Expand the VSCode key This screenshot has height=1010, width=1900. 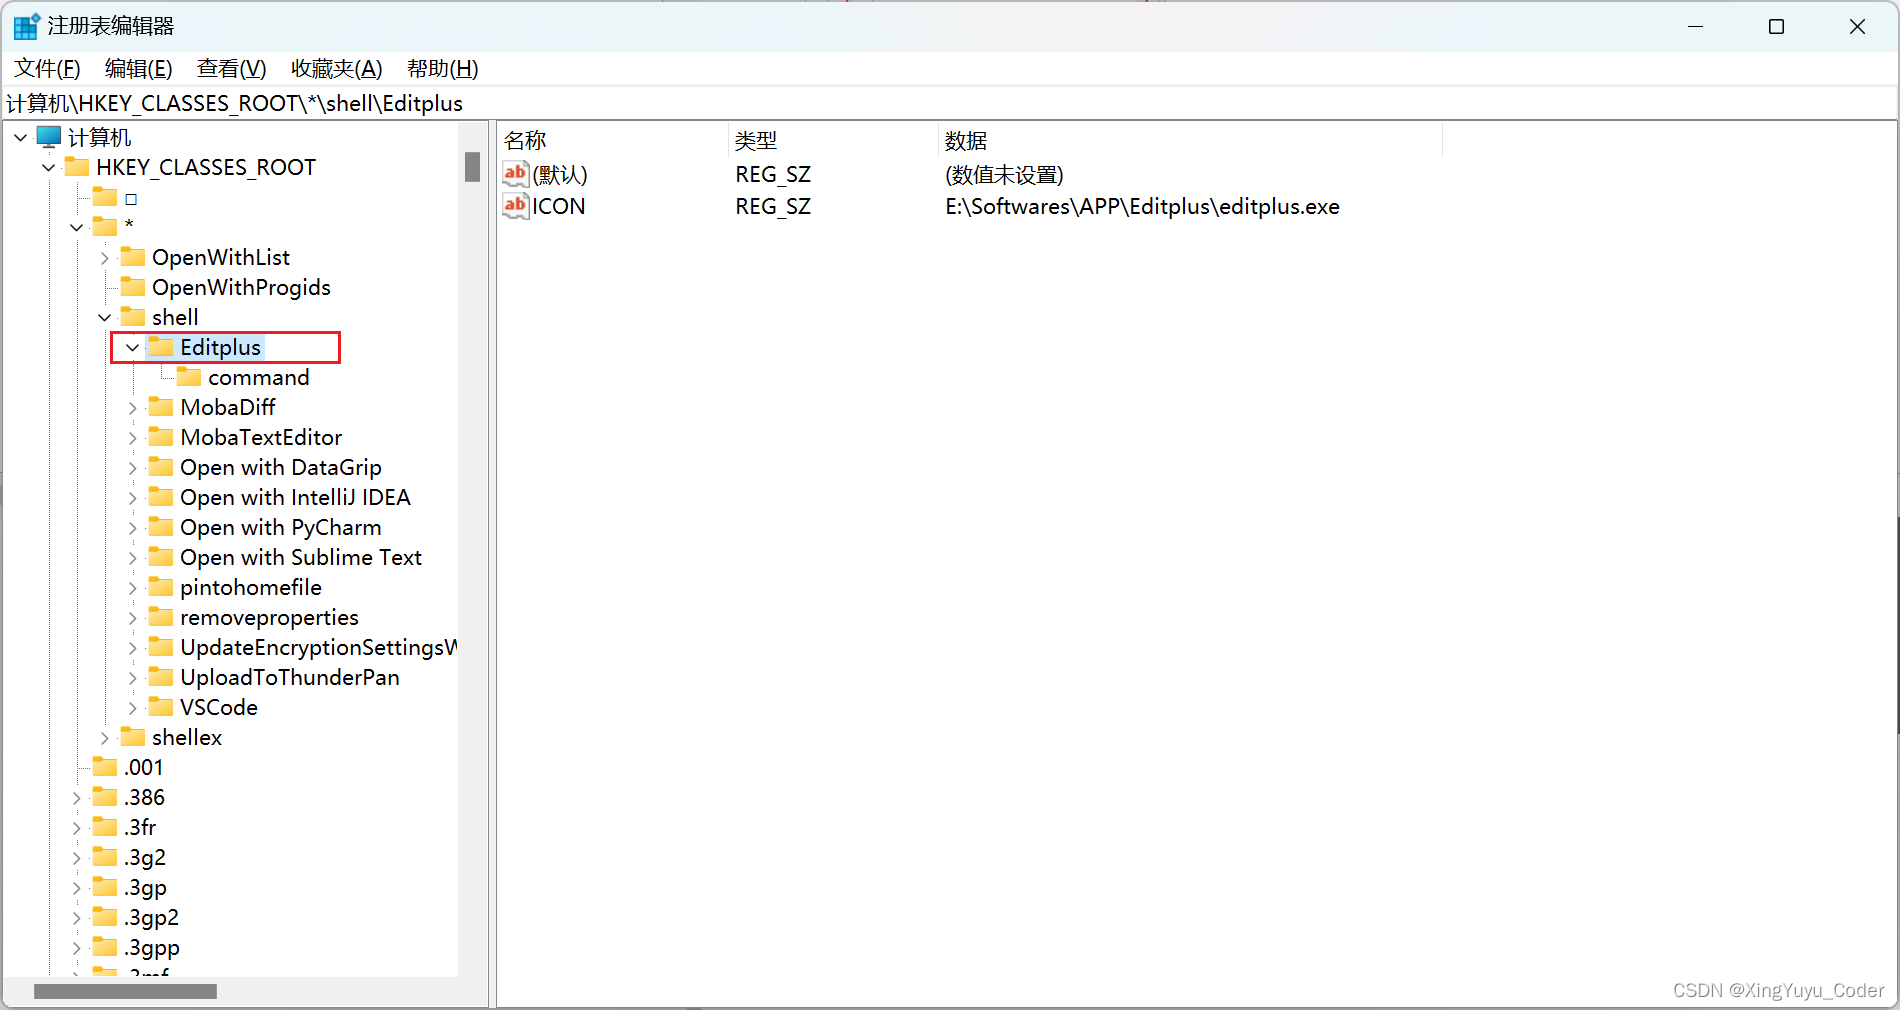coord(133,708)
